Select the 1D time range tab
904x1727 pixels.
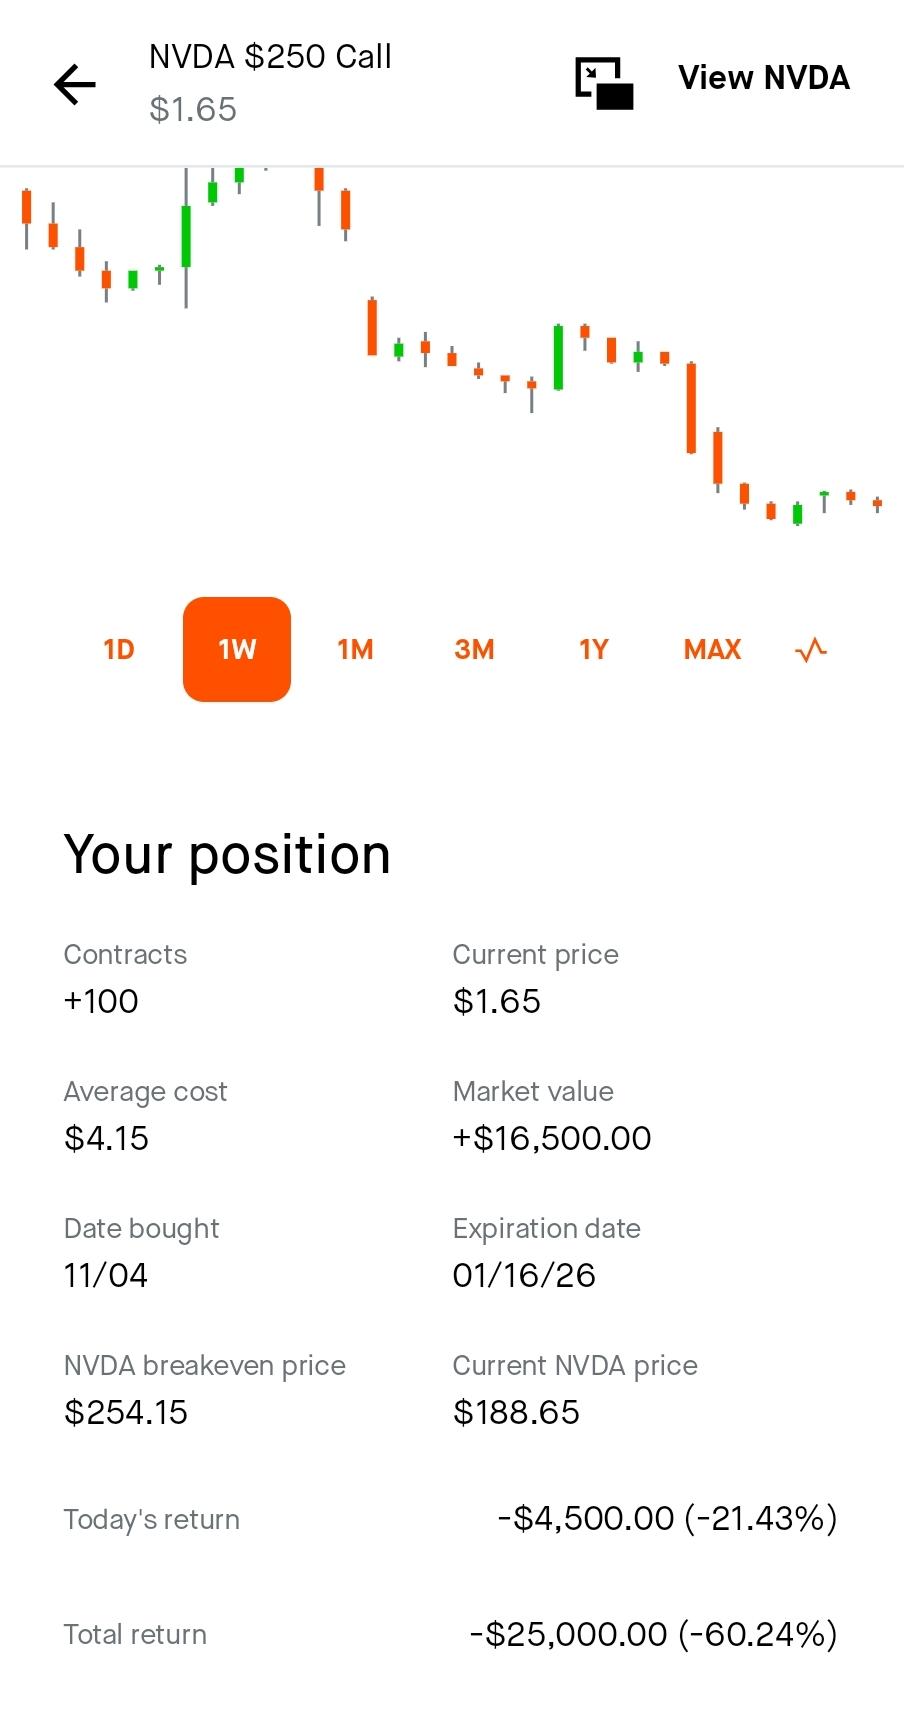(118, 650)
